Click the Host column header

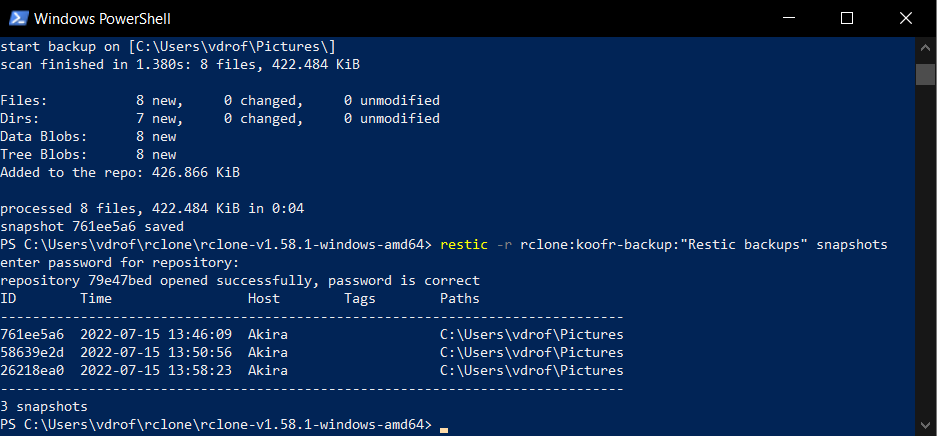pos(264,298)
